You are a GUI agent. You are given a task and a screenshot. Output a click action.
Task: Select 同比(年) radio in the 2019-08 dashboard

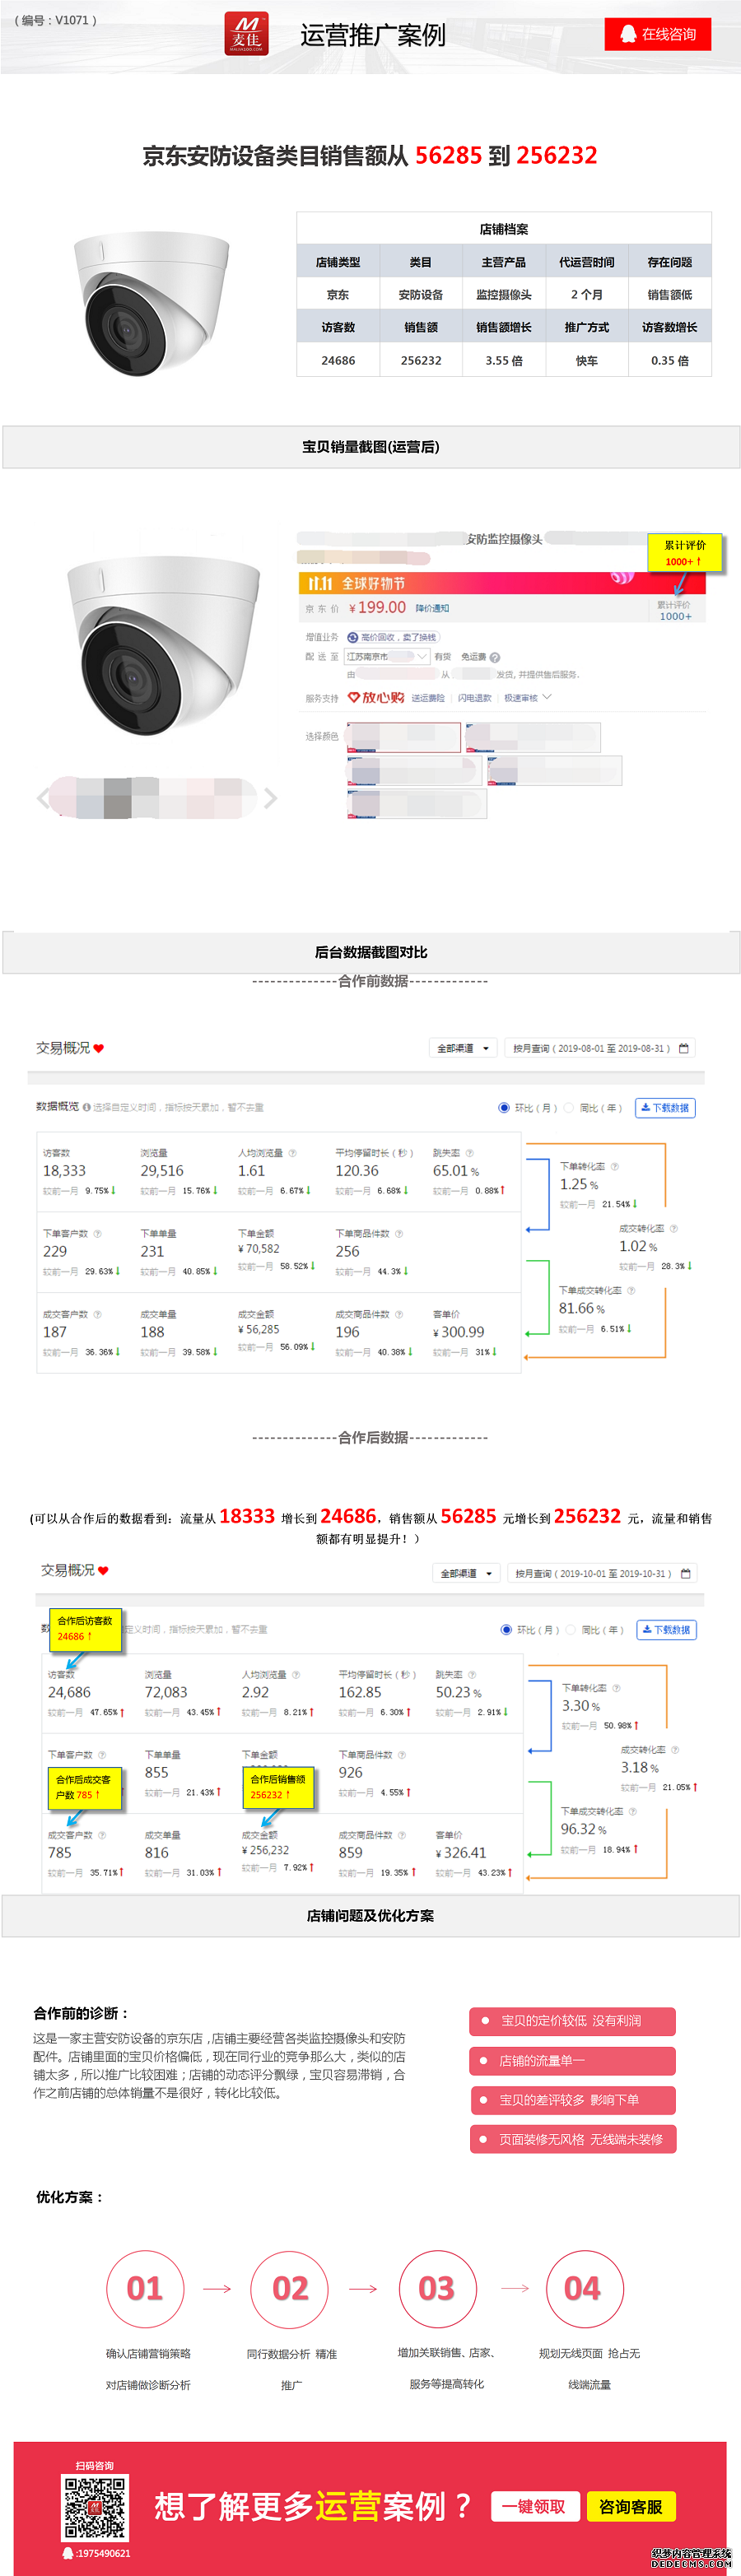click(569, 1107)
